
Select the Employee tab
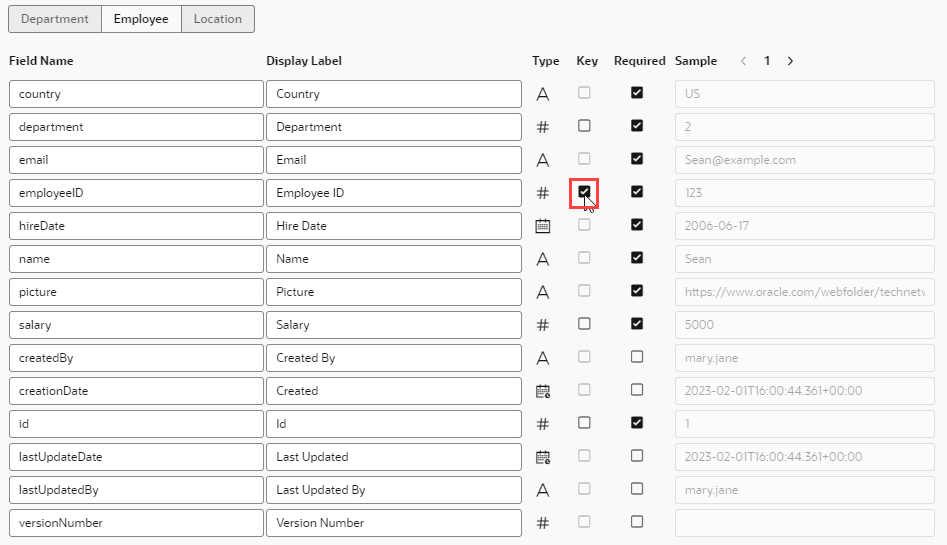pos(141,19)
